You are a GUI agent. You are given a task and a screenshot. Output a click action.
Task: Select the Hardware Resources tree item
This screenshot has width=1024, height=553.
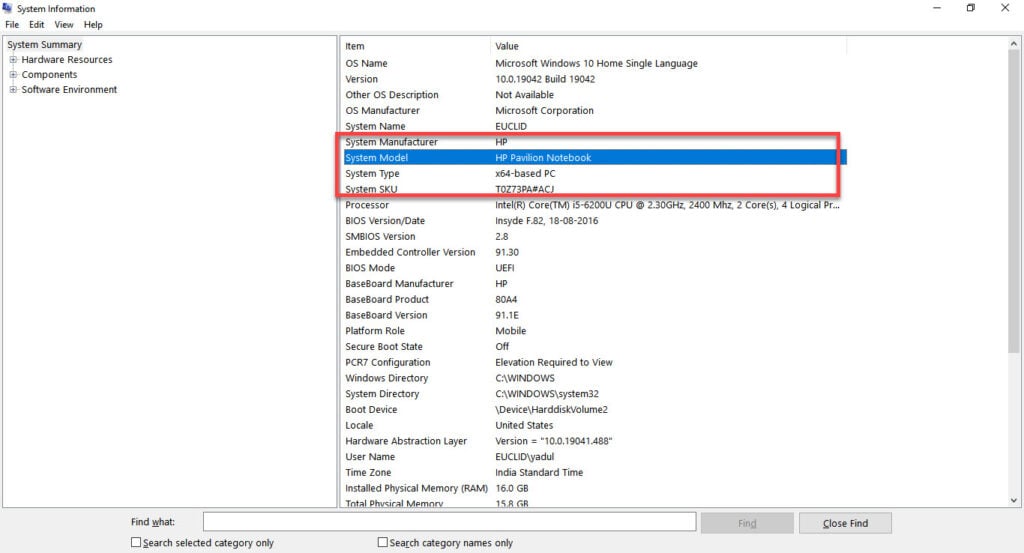(67, 59)
